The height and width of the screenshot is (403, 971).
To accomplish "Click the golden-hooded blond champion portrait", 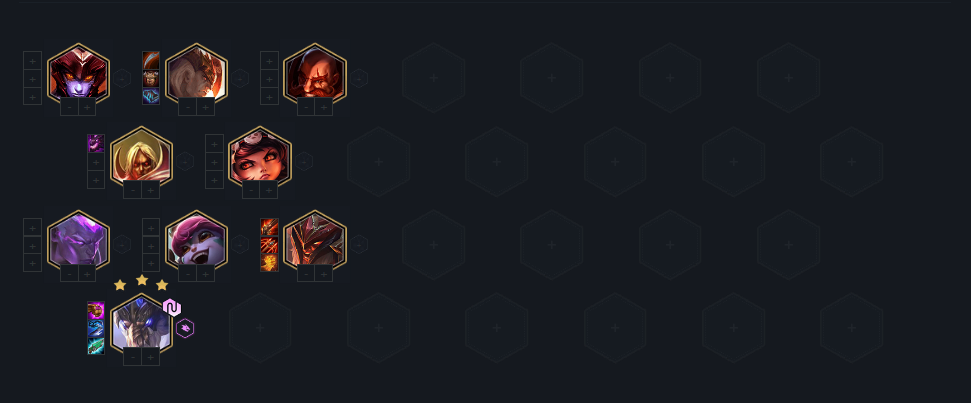I will [142, 157].
